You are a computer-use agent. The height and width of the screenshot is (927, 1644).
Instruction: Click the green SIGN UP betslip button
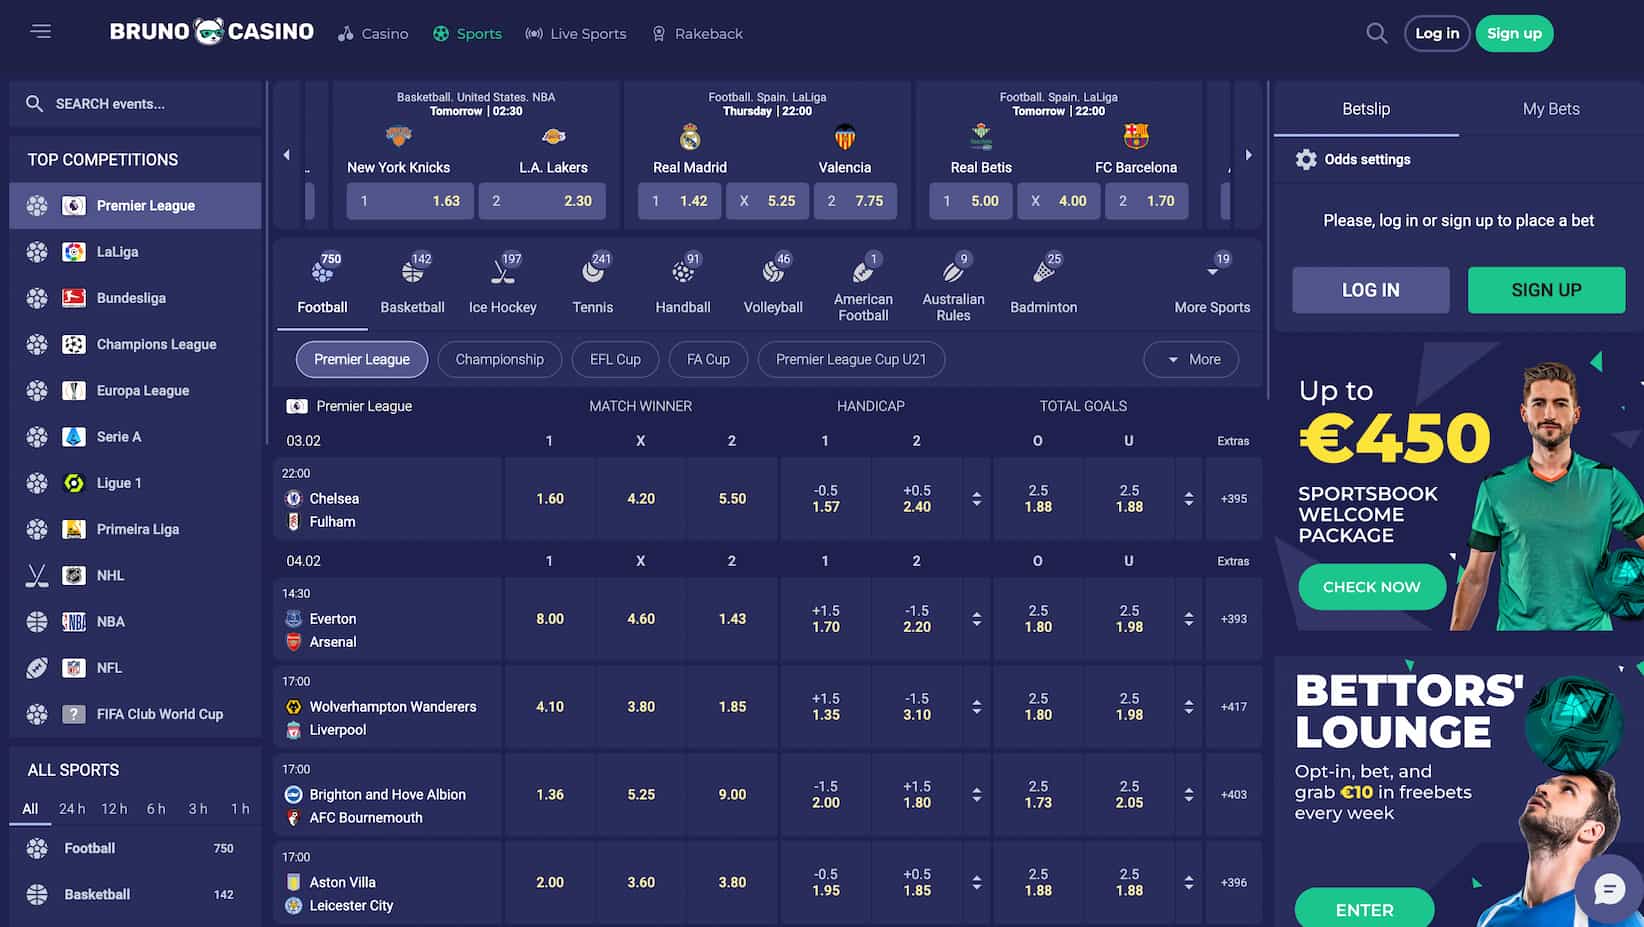click(1546, 290)
